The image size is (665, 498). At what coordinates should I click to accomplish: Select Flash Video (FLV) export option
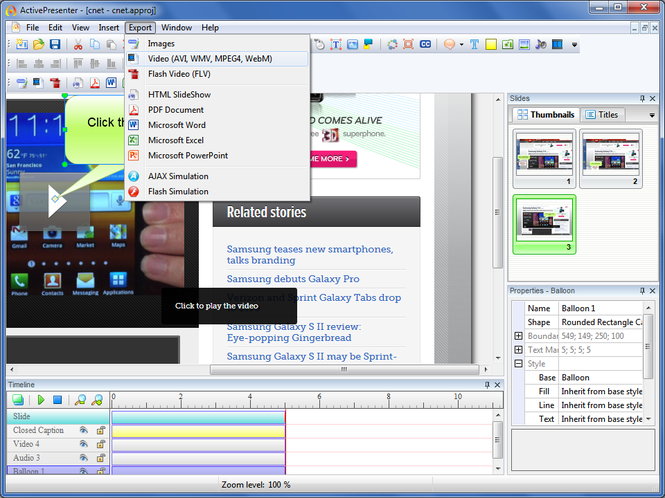pyautogui.click(x=217, y=74)
